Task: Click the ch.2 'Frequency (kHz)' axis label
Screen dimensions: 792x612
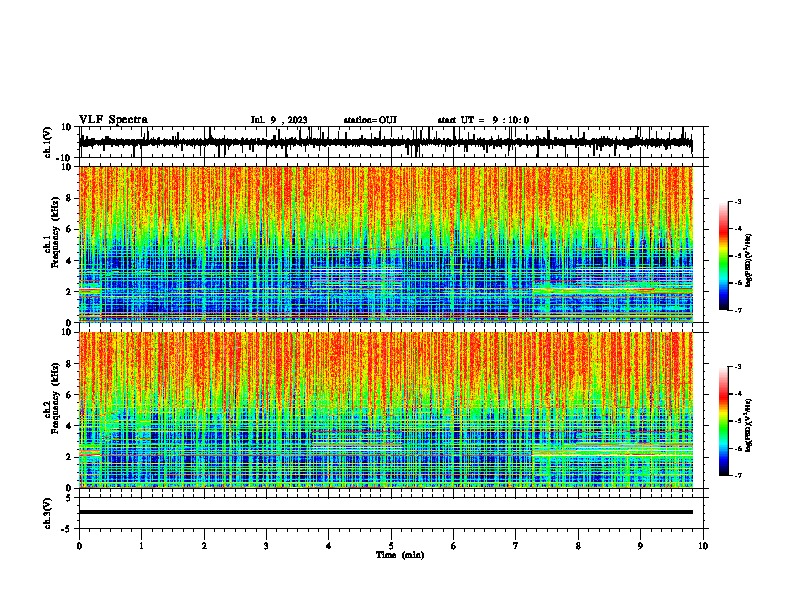Action: (x=55, y=398)
